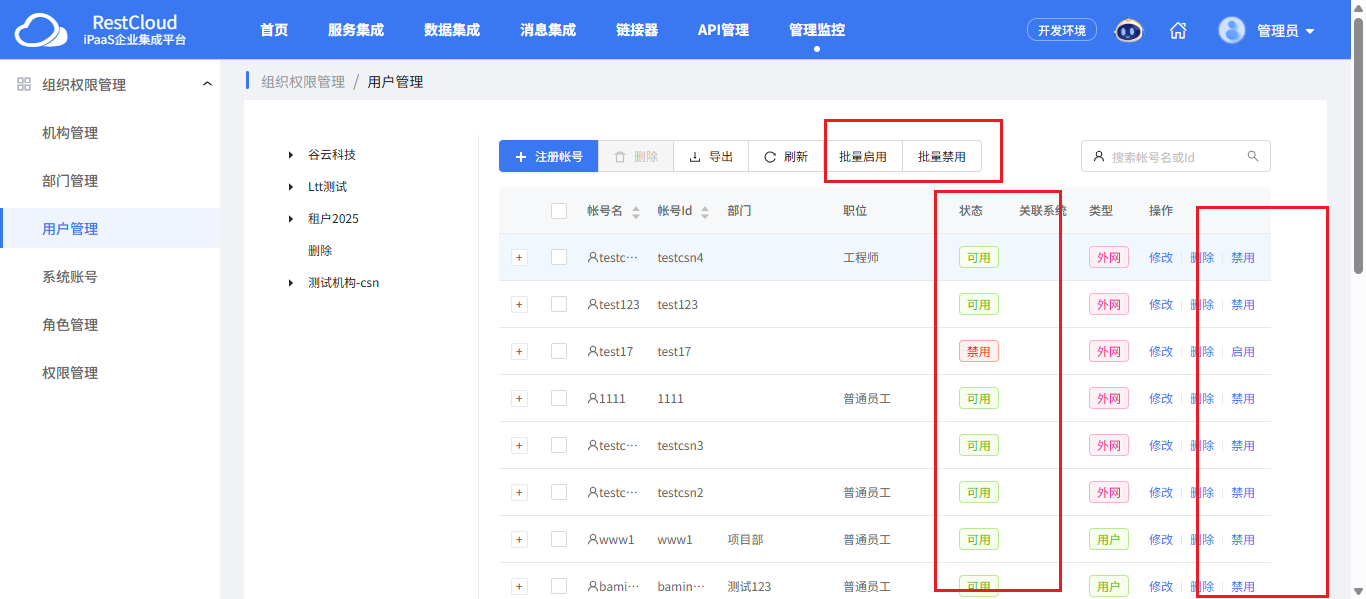Expand row details for test123 with plus icon
Viewport: 1366px width, 599px height.
click(519, 304)
